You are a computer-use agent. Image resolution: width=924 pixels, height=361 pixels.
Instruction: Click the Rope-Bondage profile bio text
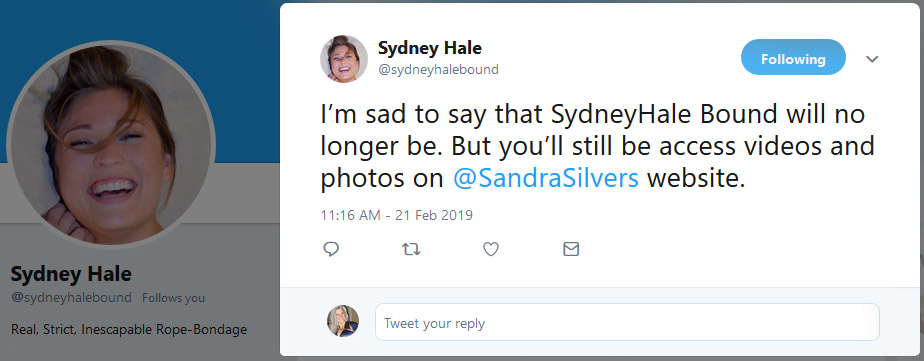click(x=128, y=329)
